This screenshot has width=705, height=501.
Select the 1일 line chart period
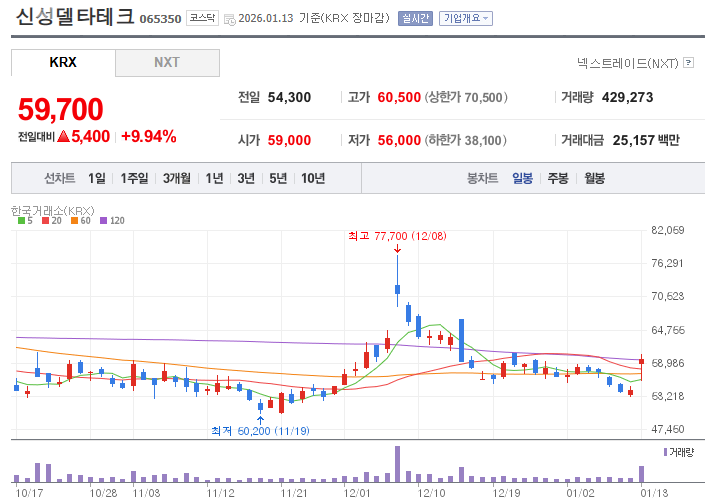click(97, 179)
